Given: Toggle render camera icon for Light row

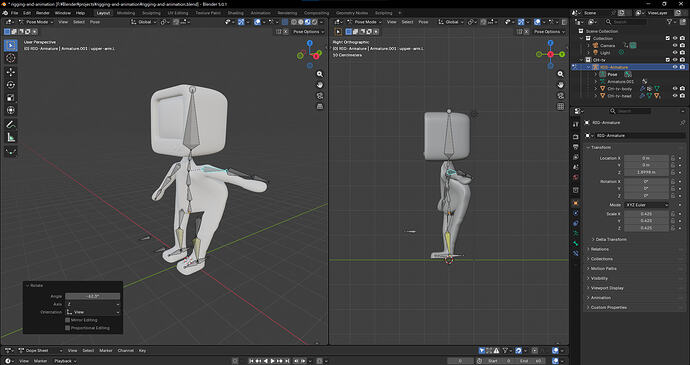Looking at the screenshot, I should (x=683, y=52).
